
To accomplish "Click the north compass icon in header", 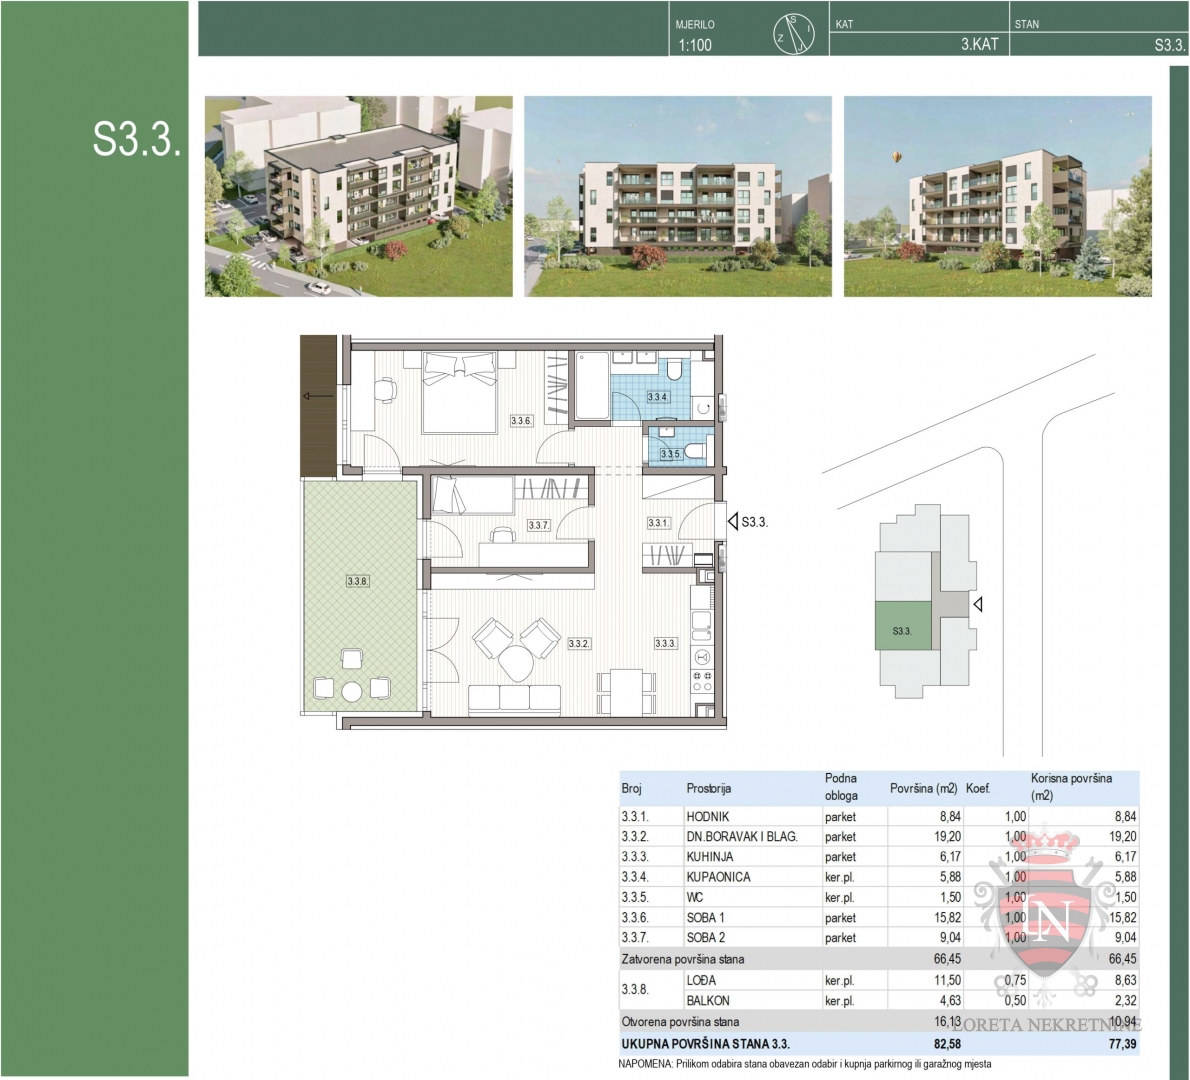I will tap(793, 34).
